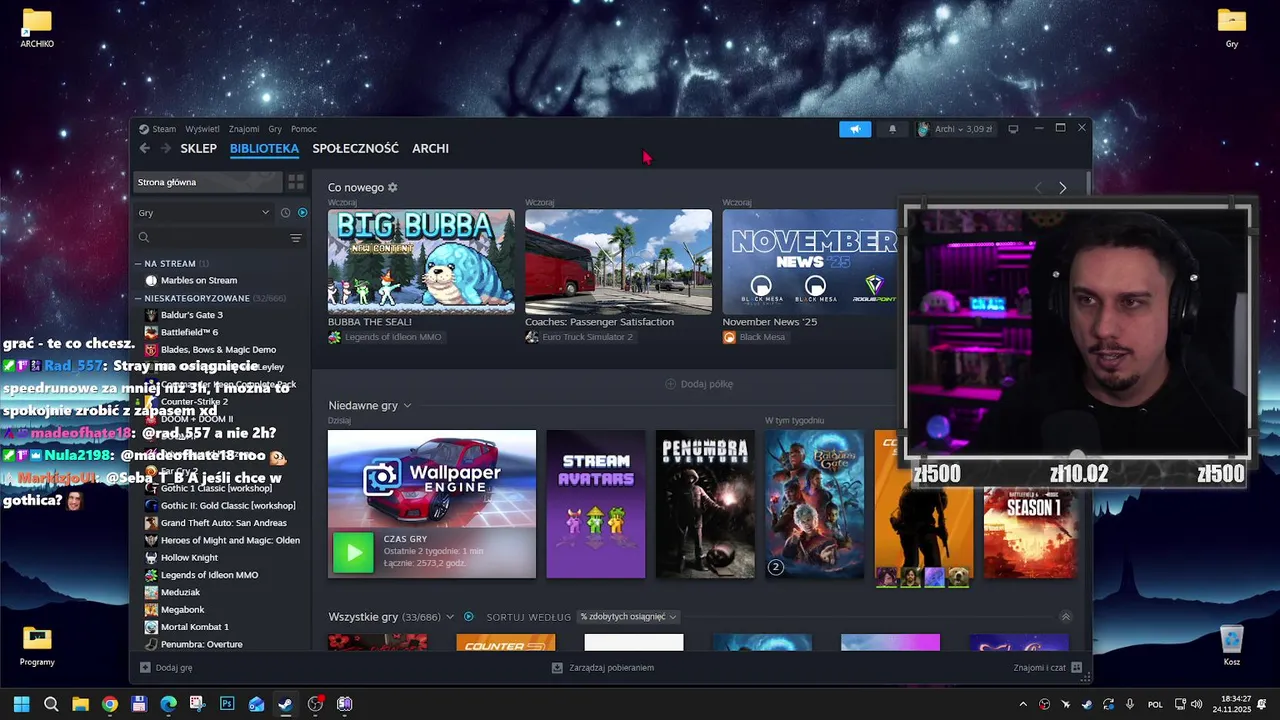The height and width of the screenshot is (720, 1280).
Task: Switch Steam to Big Picture mode icon
Action: tap(1013, 129)
